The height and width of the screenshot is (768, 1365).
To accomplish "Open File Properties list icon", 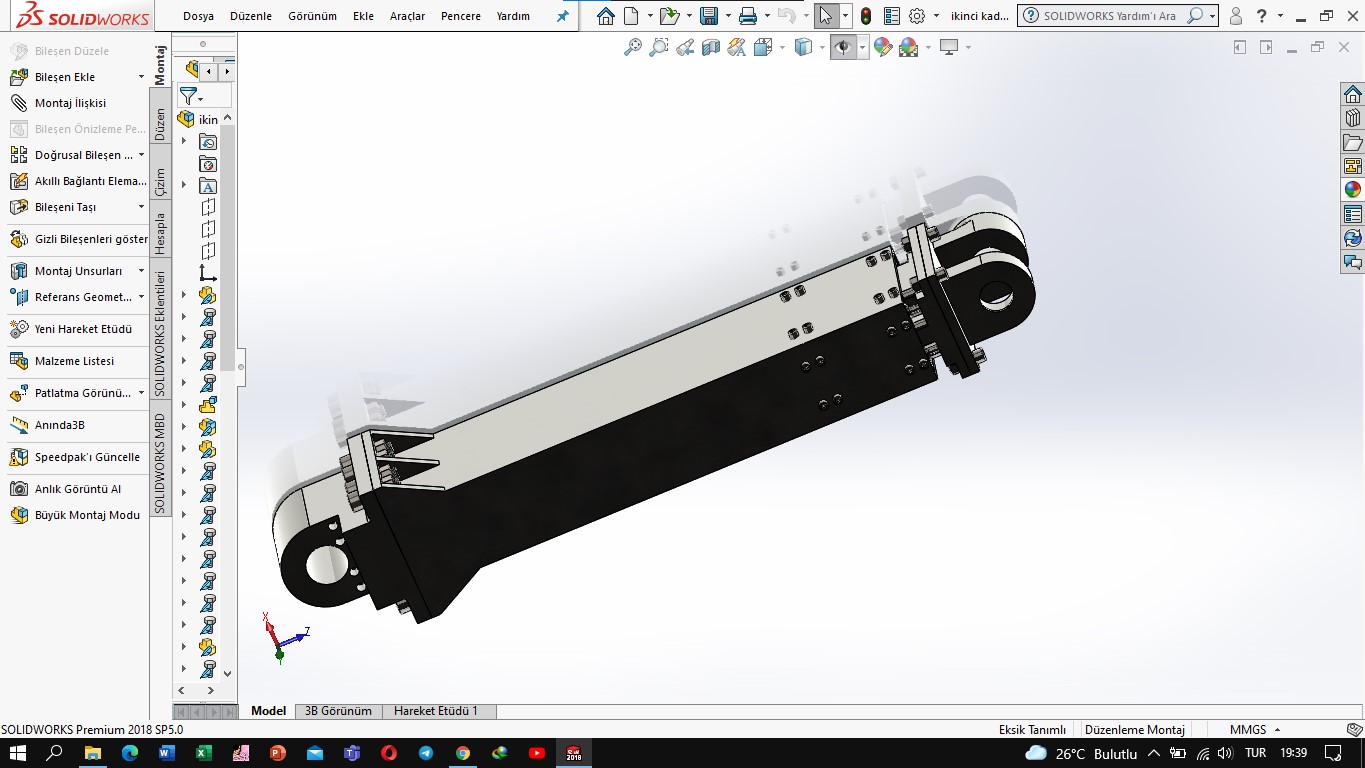I will 892,16.
